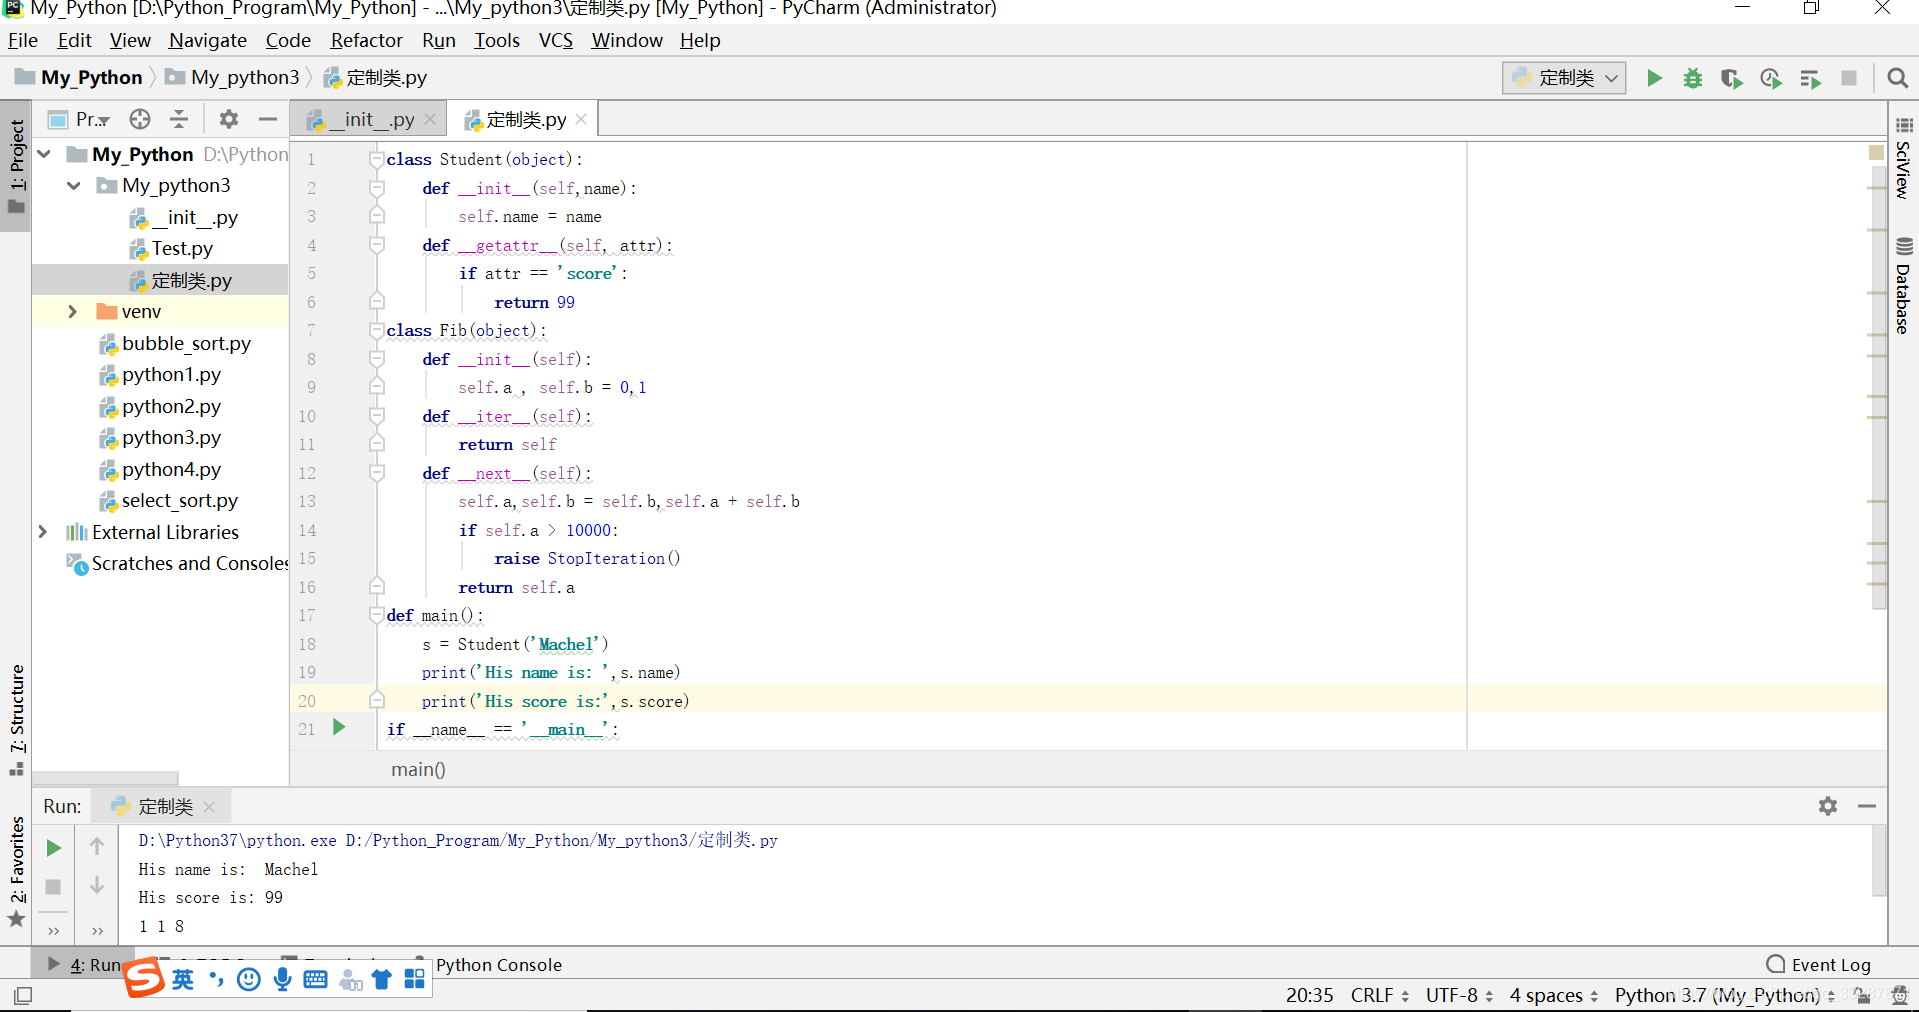The width and height of the screenshot is (1919, 1012).
Task: Click the disabled stop square in toolbar
Action: 1849,78
